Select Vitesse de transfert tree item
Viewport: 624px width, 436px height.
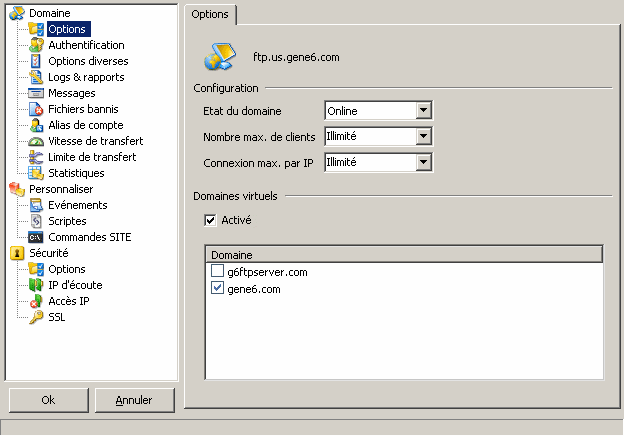coord(96,141)
